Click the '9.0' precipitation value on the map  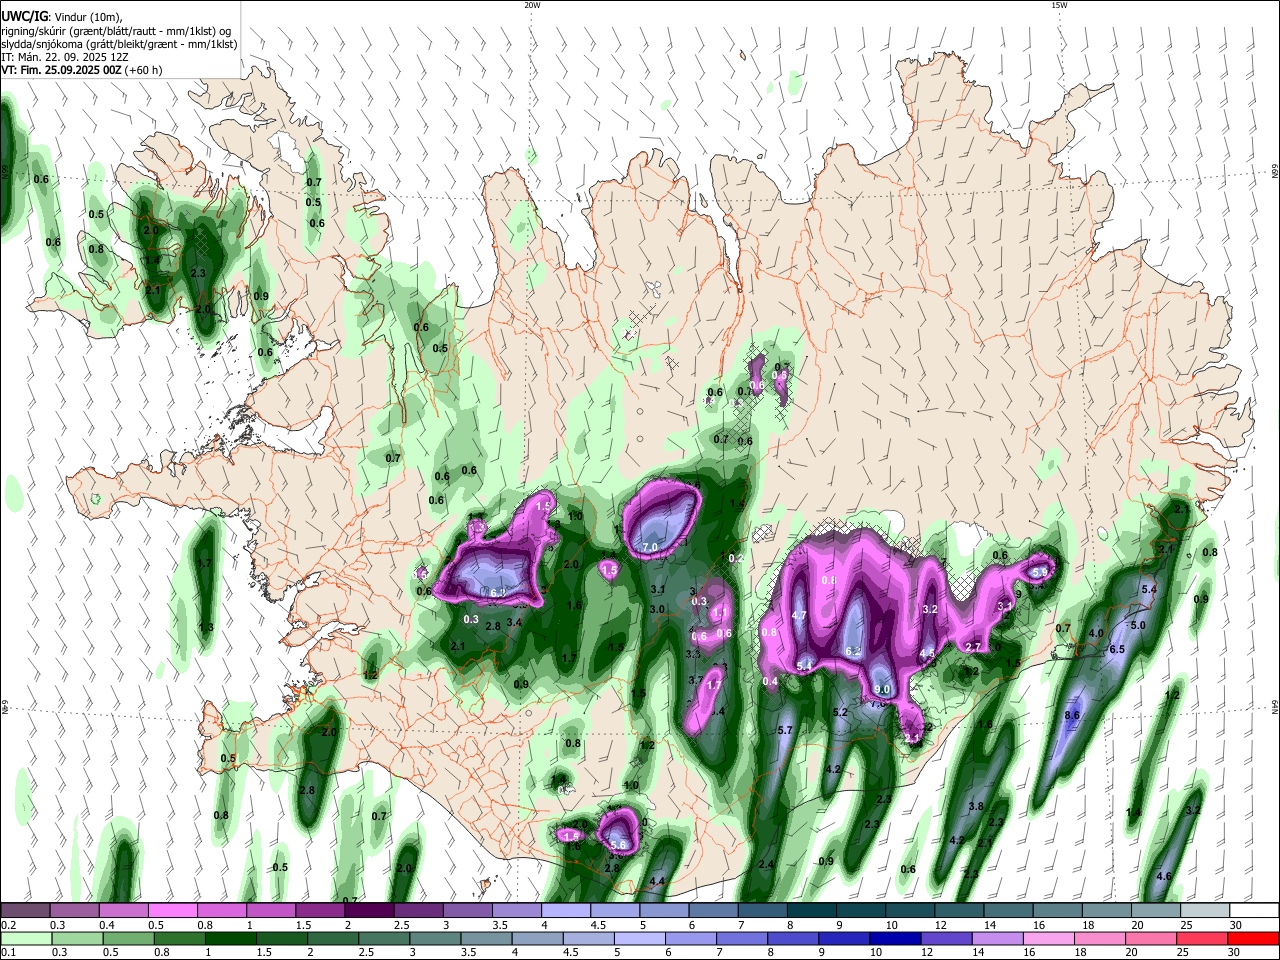(x=882, y=690)
